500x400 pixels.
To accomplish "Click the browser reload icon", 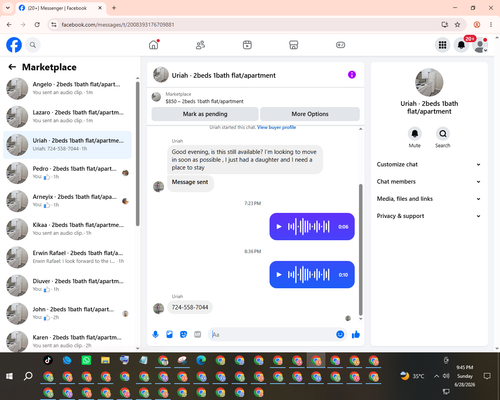I will [x=37, y=25].
